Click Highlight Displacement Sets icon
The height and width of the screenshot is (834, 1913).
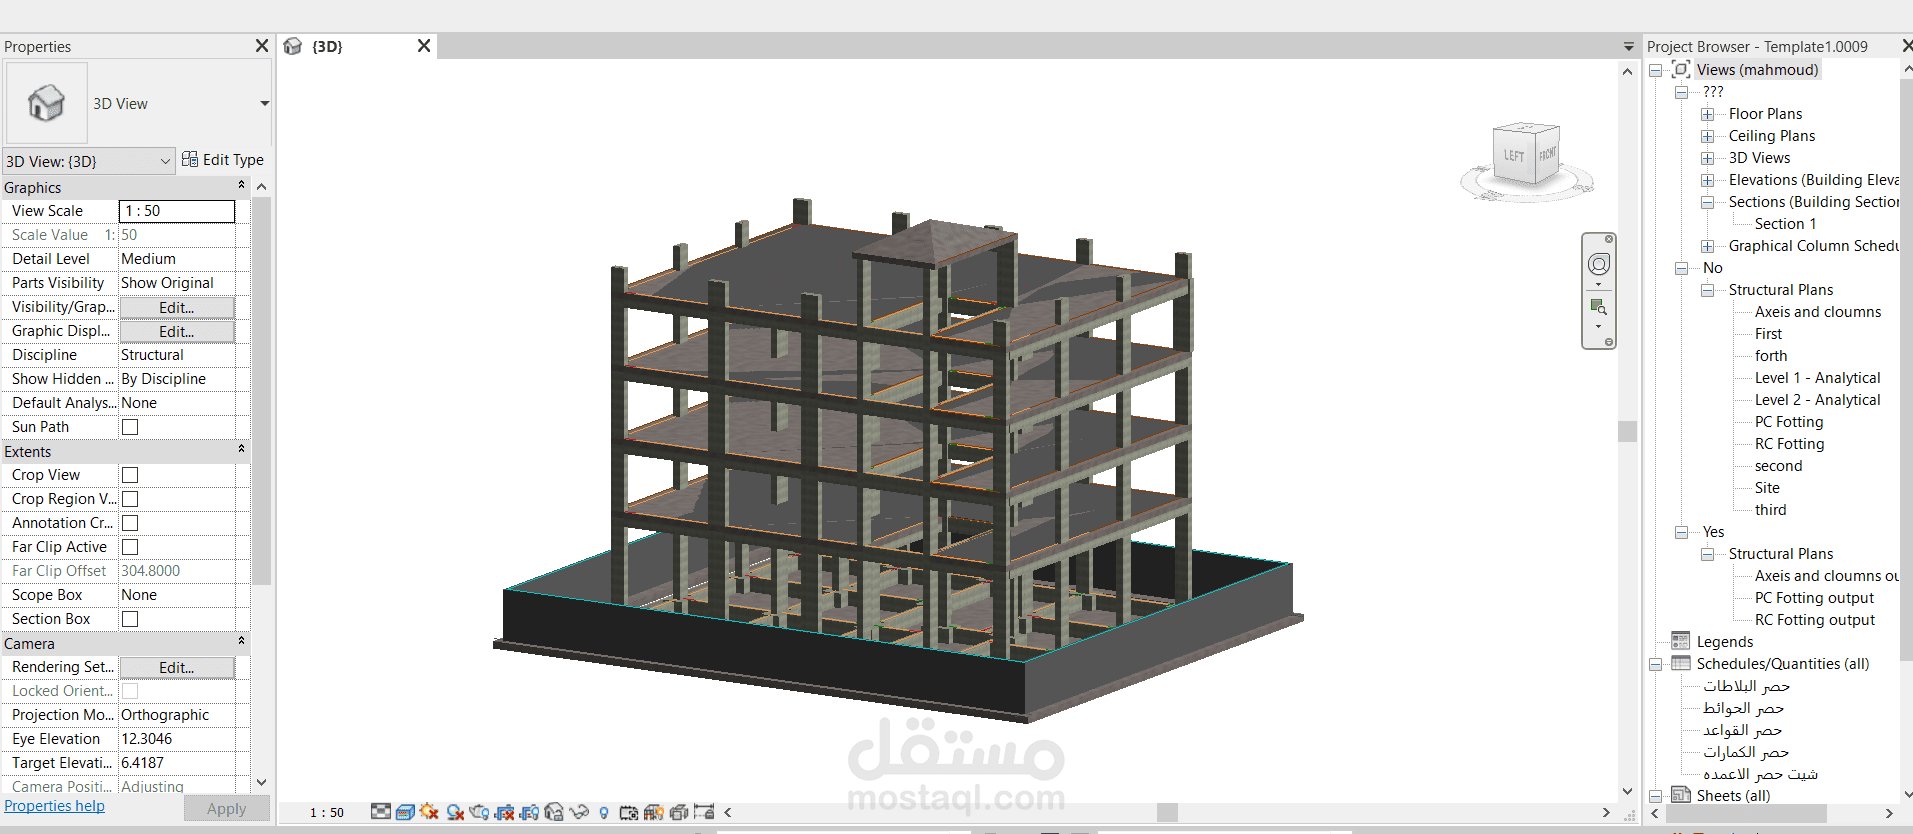pos(679,812)
